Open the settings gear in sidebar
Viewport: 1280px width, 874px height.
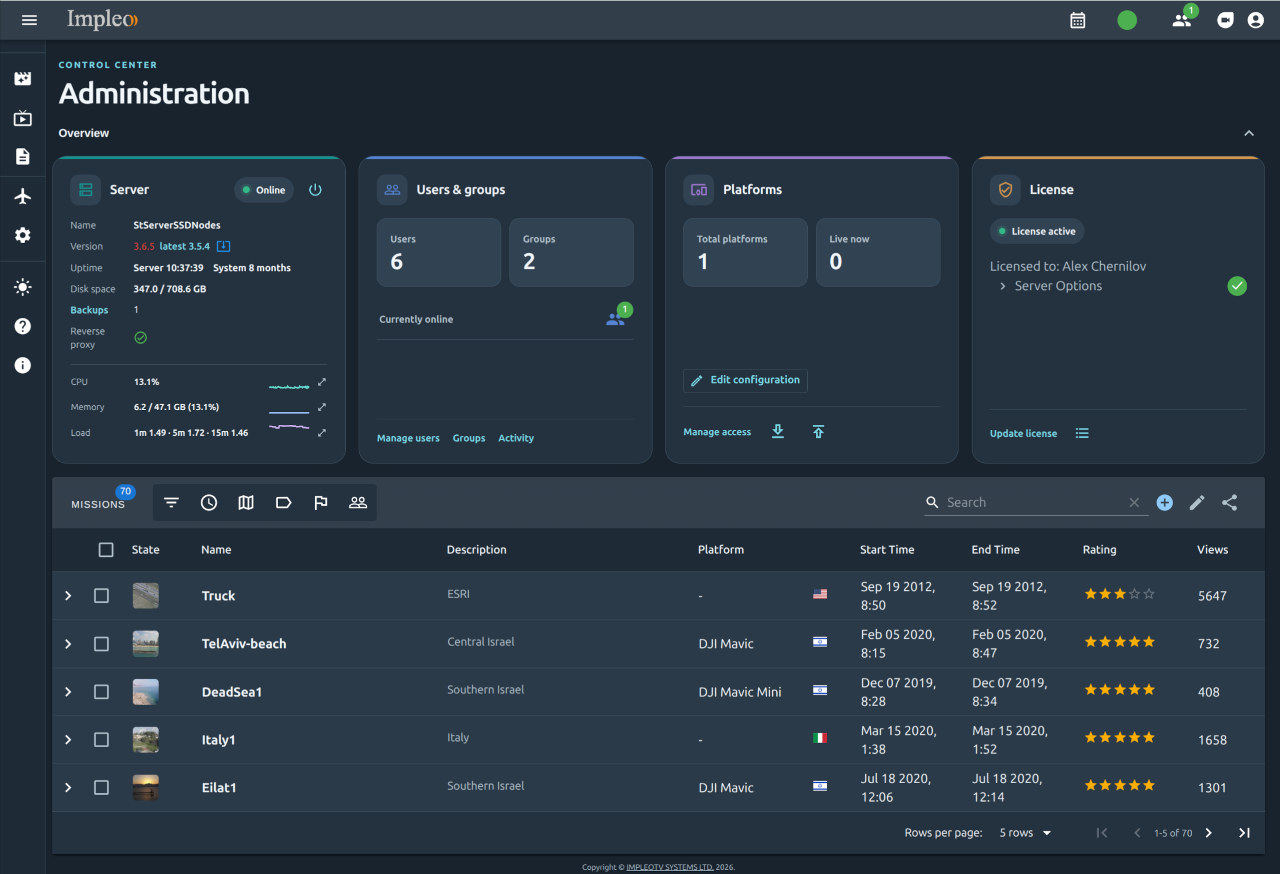22,235
